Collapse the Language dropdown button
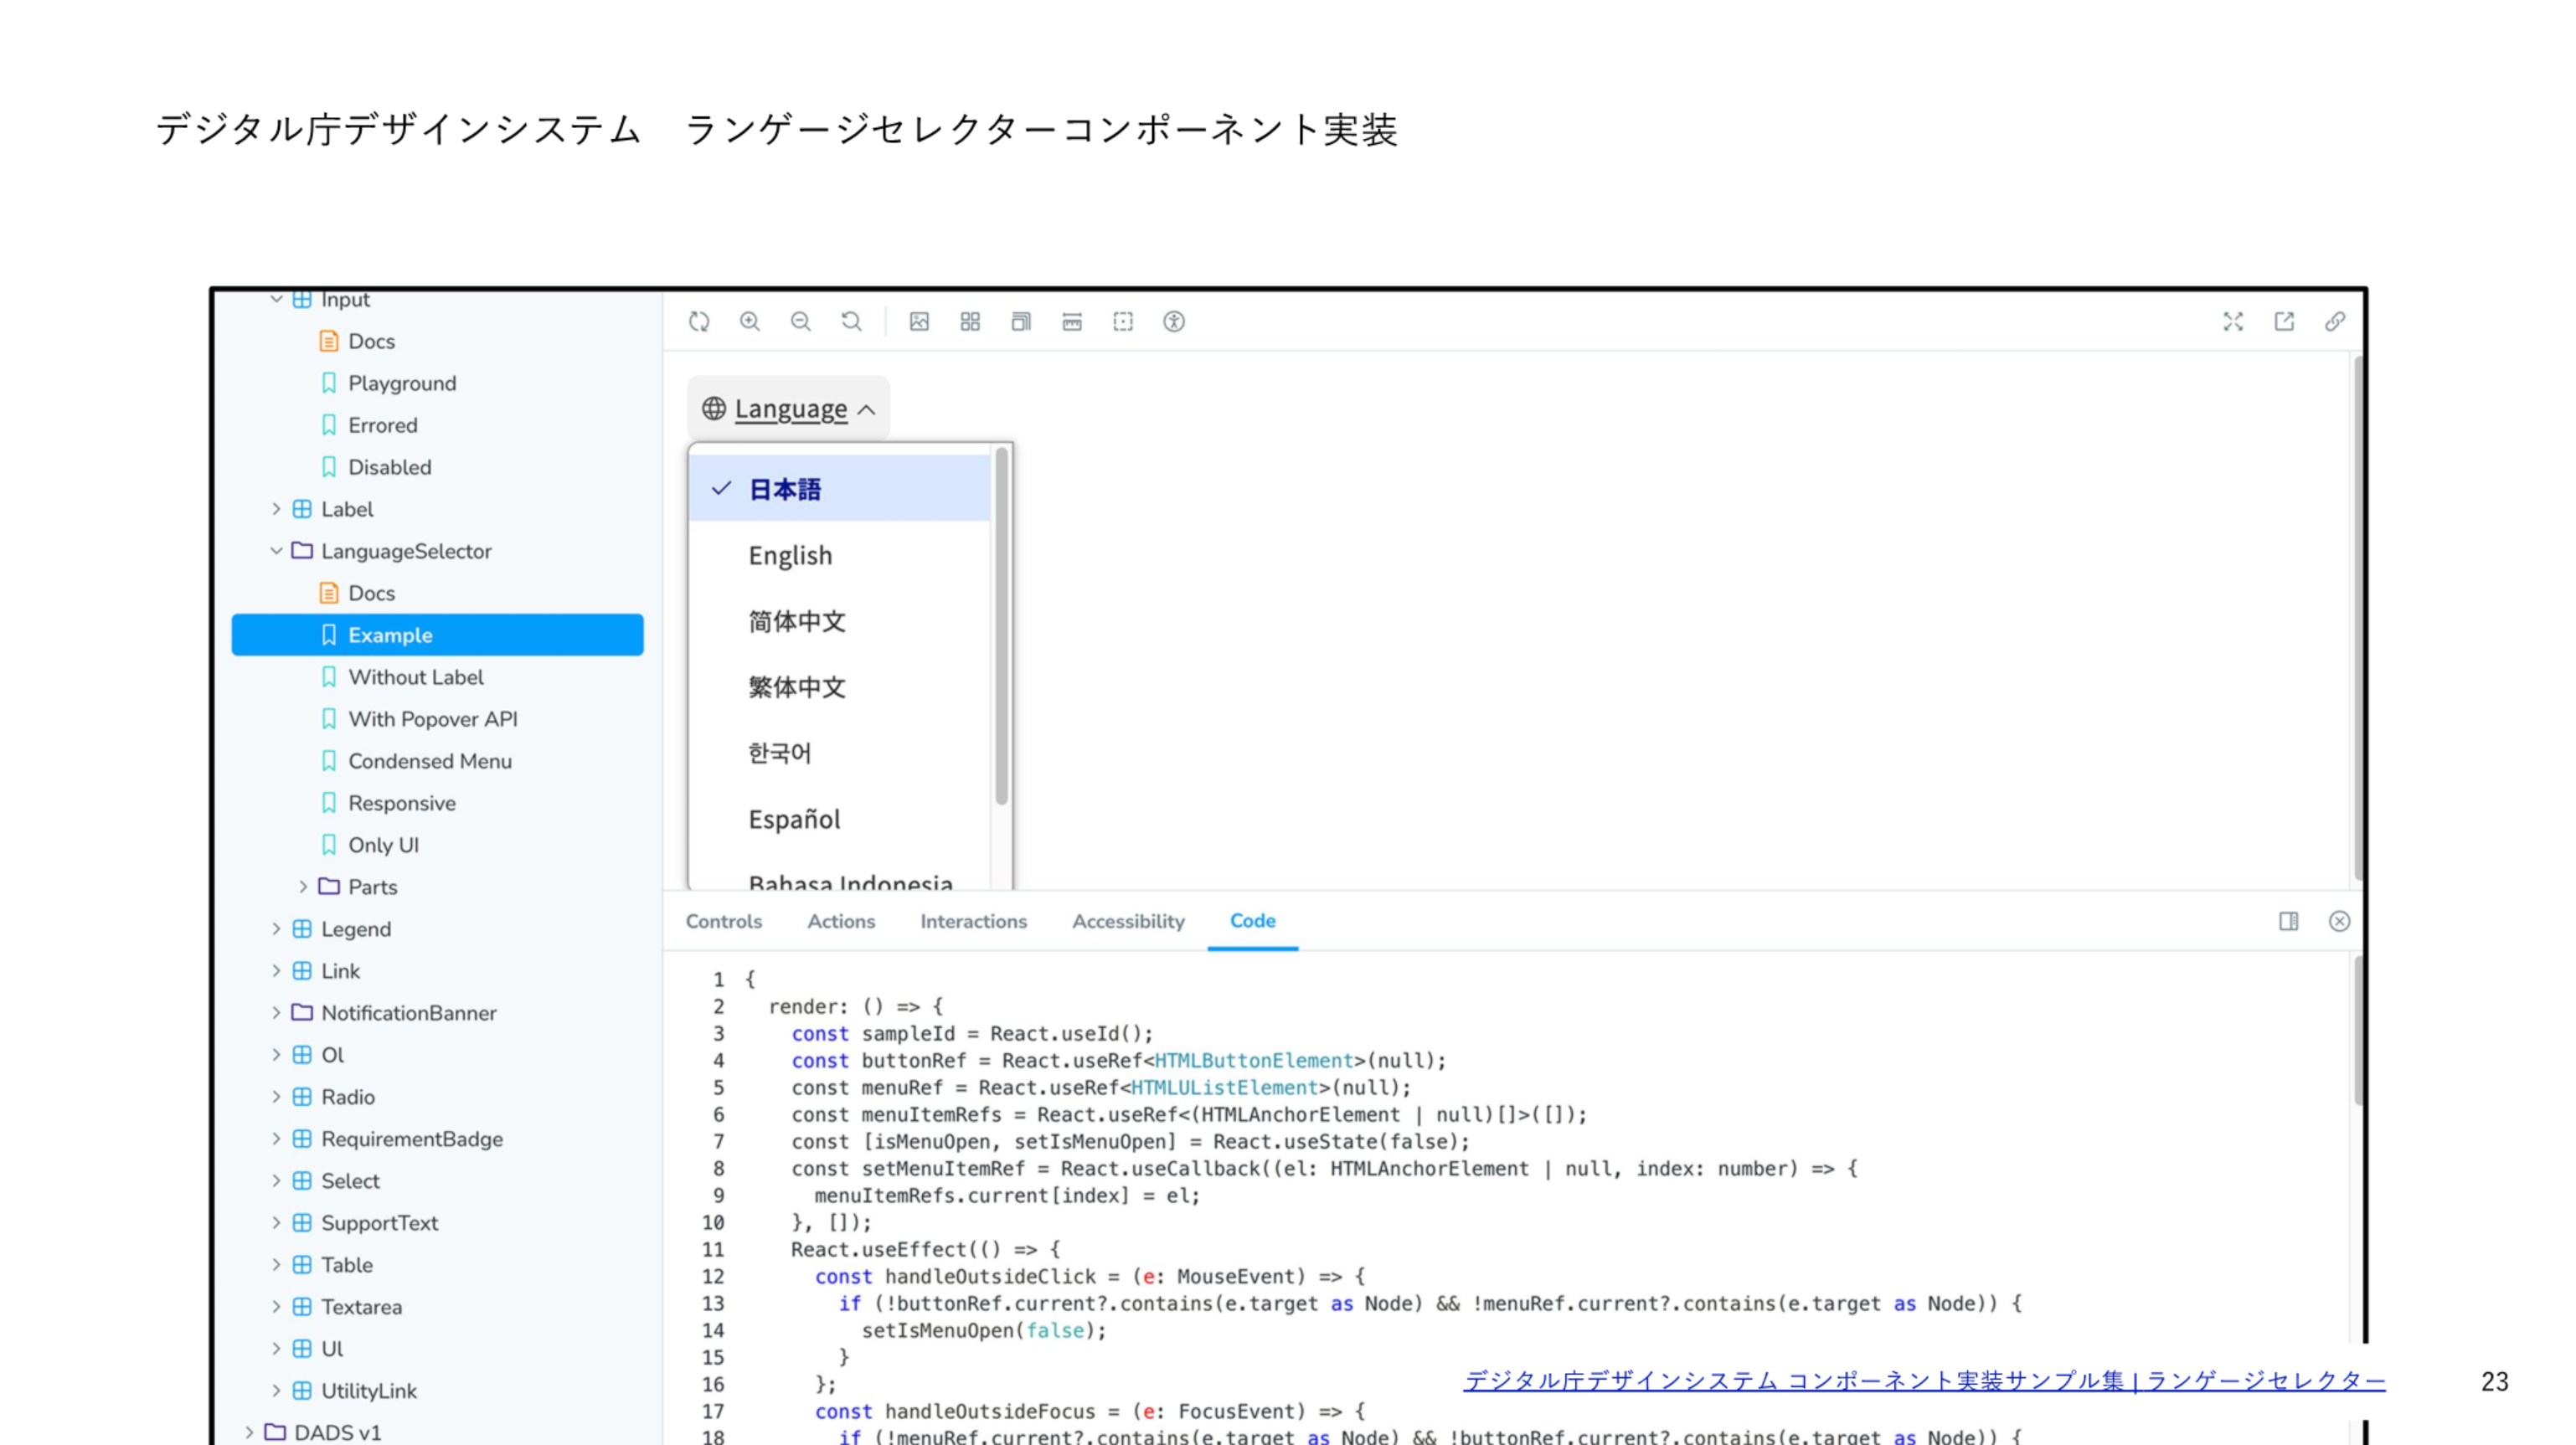 [x=789, y=409]
